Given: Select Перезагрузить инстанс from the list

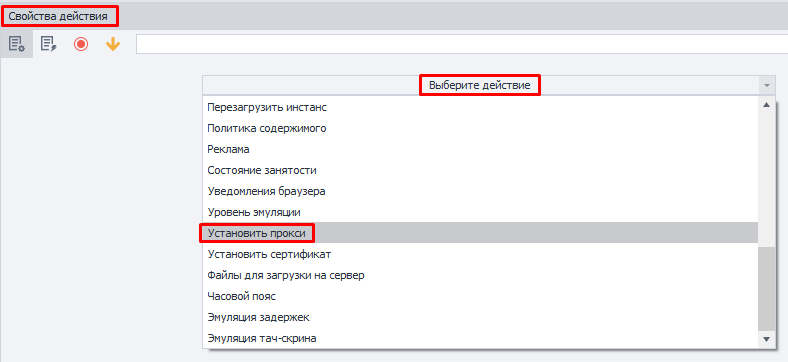Looking at the screenshot, I should click(267, 108).
